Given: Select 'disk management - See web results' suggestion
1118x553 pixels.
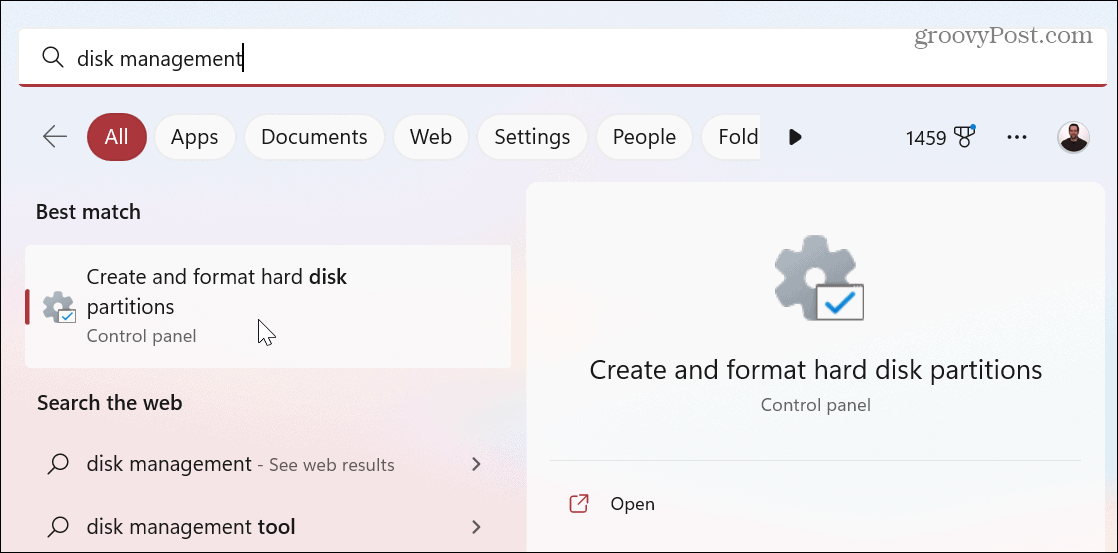Looking at the screenshot, I should [x=268, y=465].
